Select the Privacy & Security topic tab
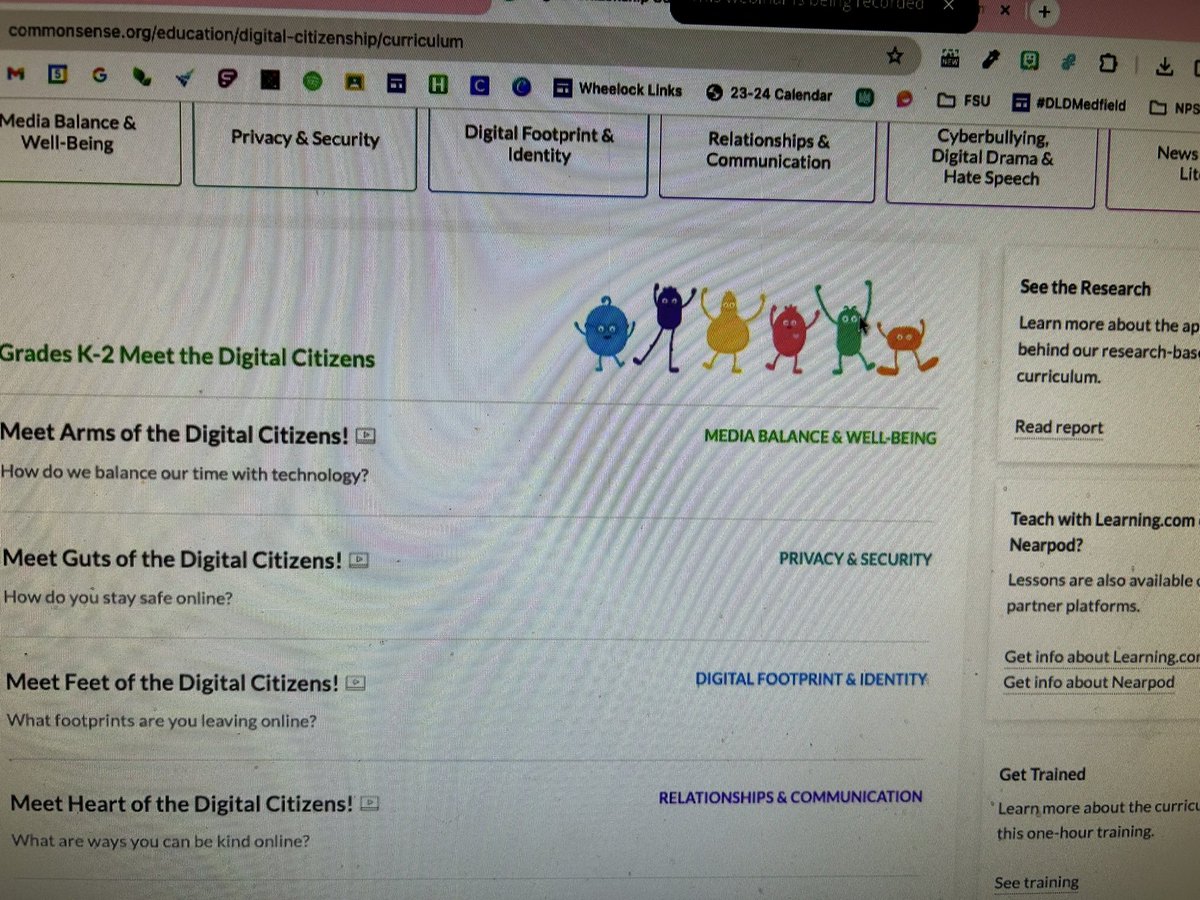Image resolution: width=1200 pixels, height=900 pixels. click(x=304, y=143)
